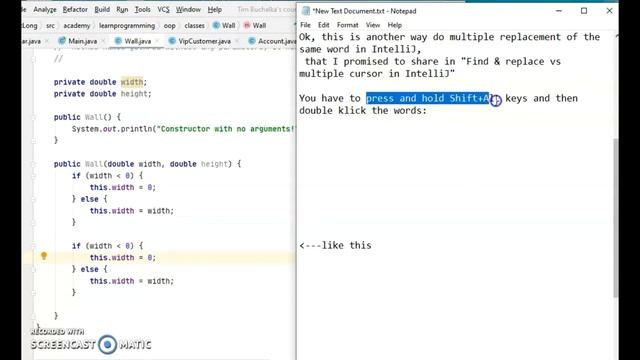
Task: Click the 'public Wall(double width, double height)' line
Action: pyautogui.click(x=147, y=164)
